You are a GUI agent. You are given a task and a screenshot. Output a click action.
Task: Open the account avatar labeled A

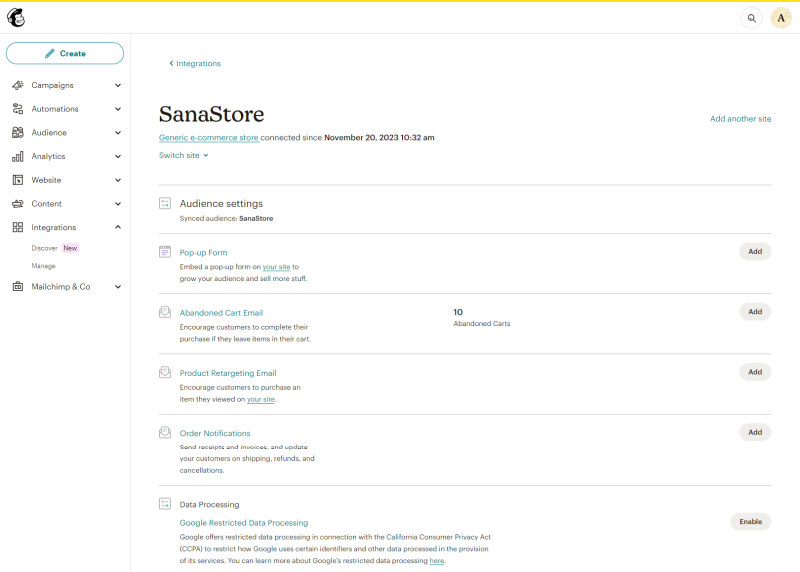tap(781, 18)
